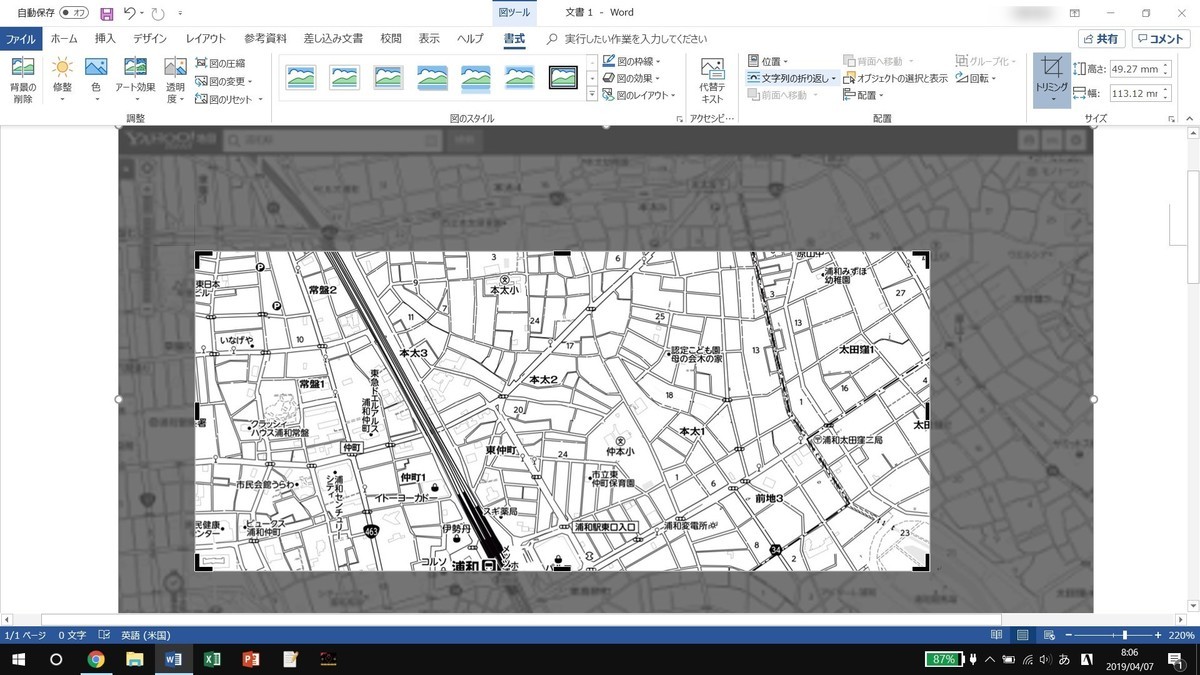
Task: Switch to the ホーム (Home) tab
Action: pos(64,39)
